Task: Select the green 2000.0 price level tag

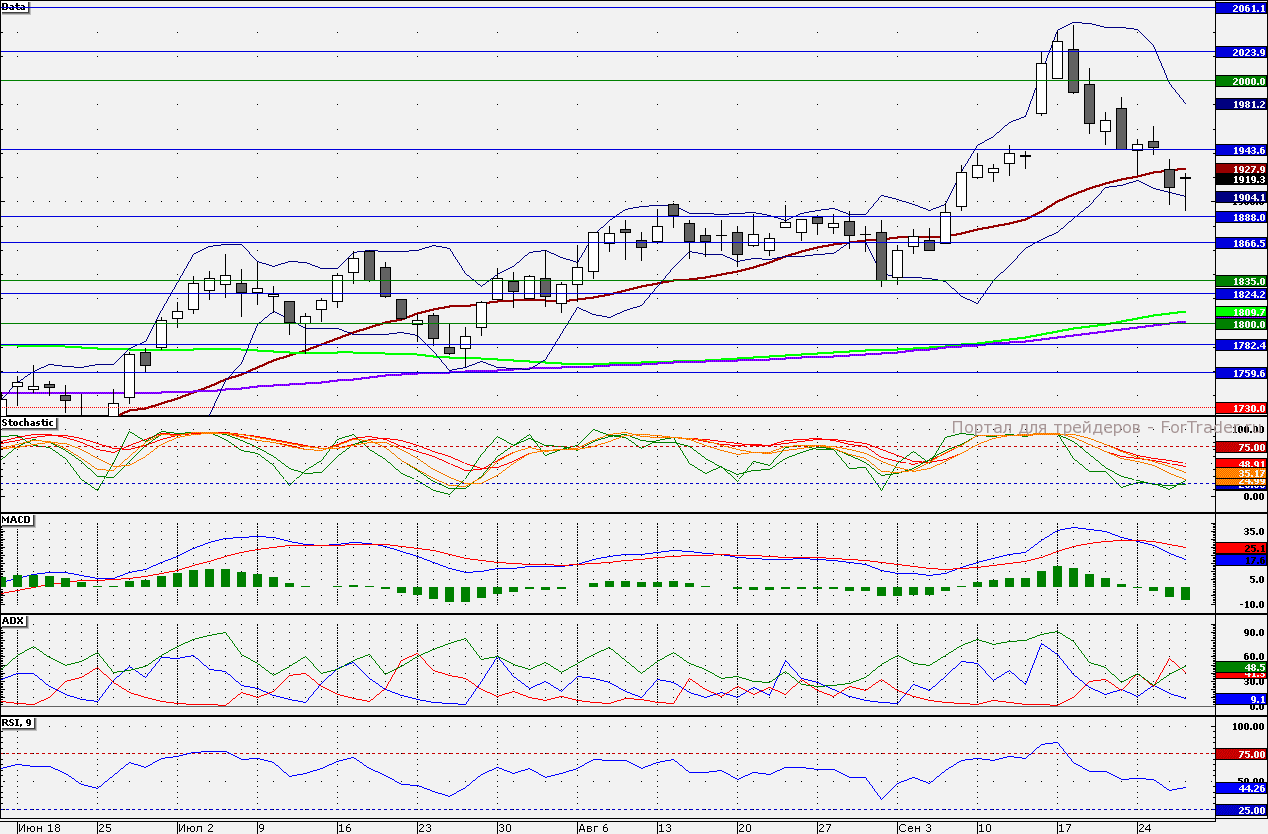Action: click(x=1241, y=81)
